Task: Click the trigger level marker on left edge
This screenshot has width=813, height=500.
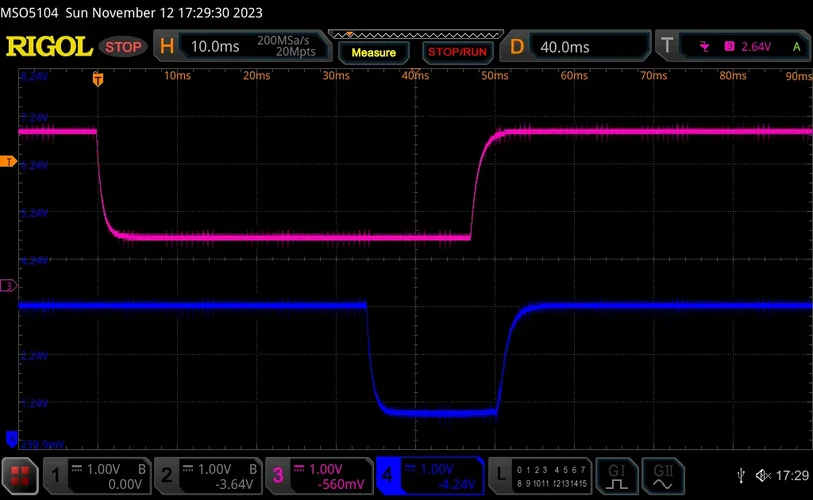Action: pyautogui.click(x=9, y=161)
